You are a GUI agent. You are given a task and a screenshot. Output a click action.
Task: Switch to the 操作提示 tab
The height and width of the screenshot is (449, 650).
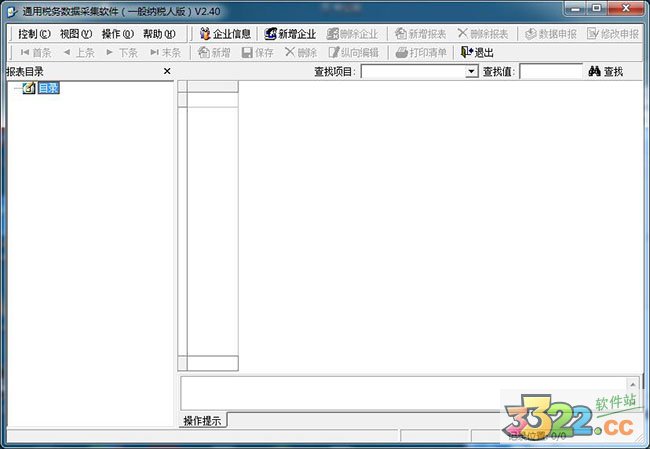pyautogui.click(x=202, y=421)
